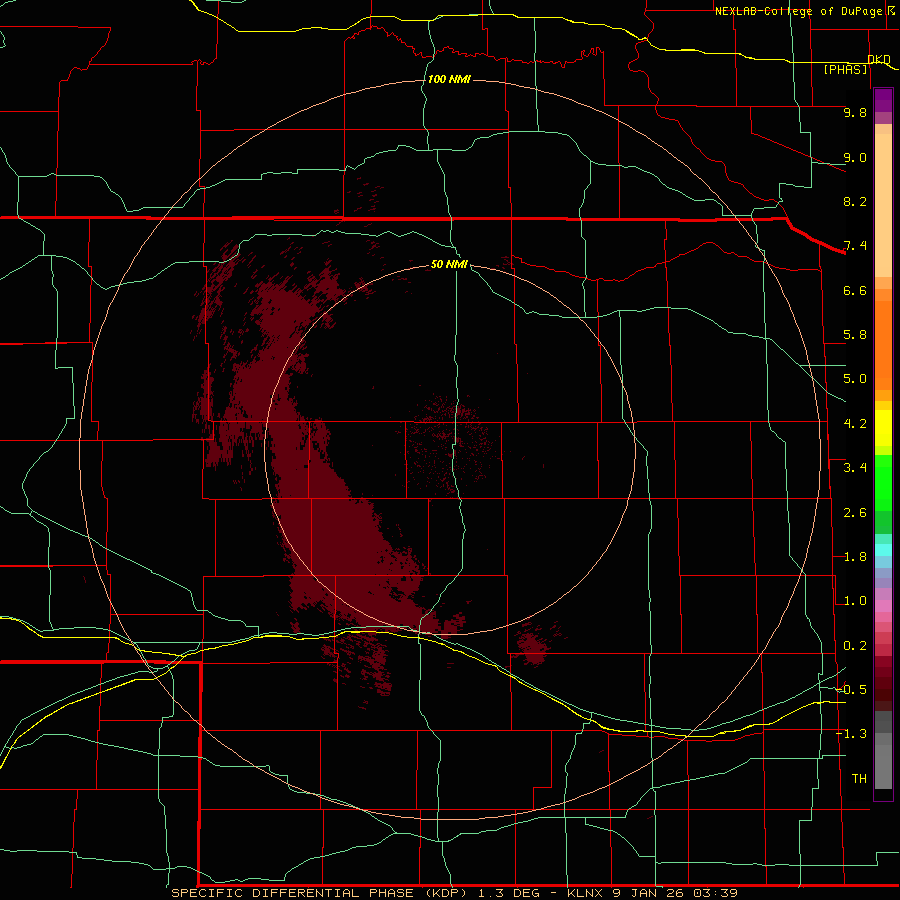Click the -0.5 scale value
Screen dimensions: 900x900
(x=851, y=690)
